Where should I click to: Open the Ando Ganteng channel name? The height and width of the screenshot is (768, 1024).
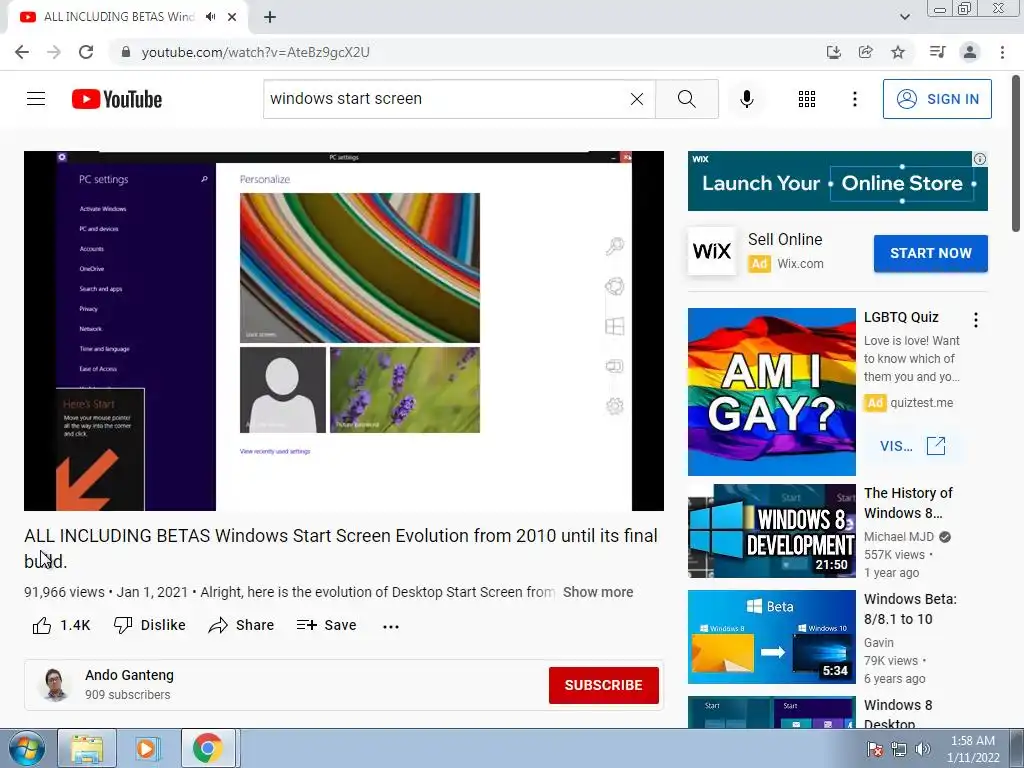129,675
